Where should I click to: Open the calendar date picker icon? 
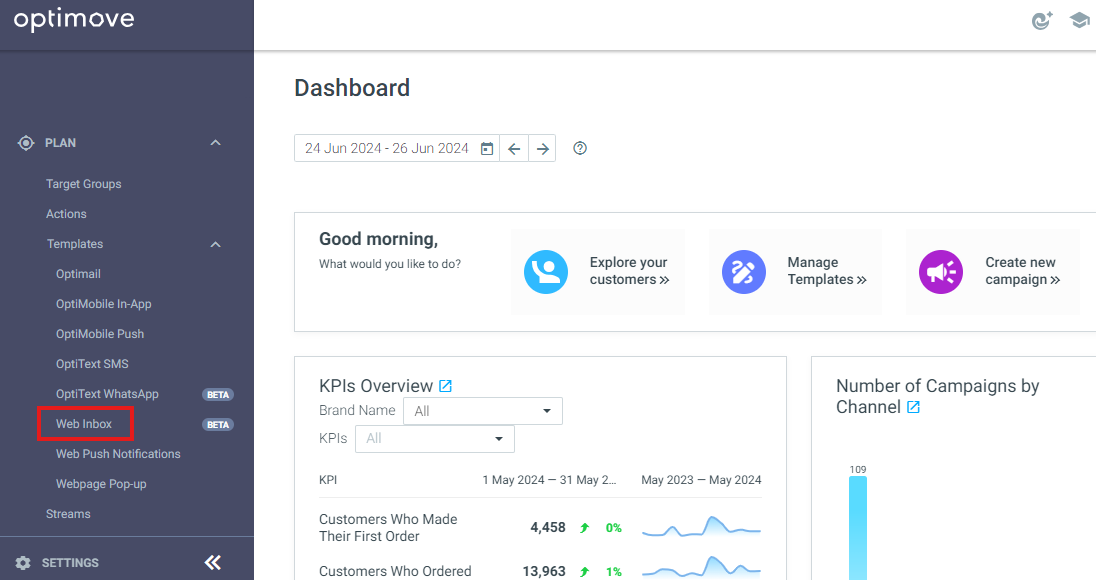[x=487, y=148]
